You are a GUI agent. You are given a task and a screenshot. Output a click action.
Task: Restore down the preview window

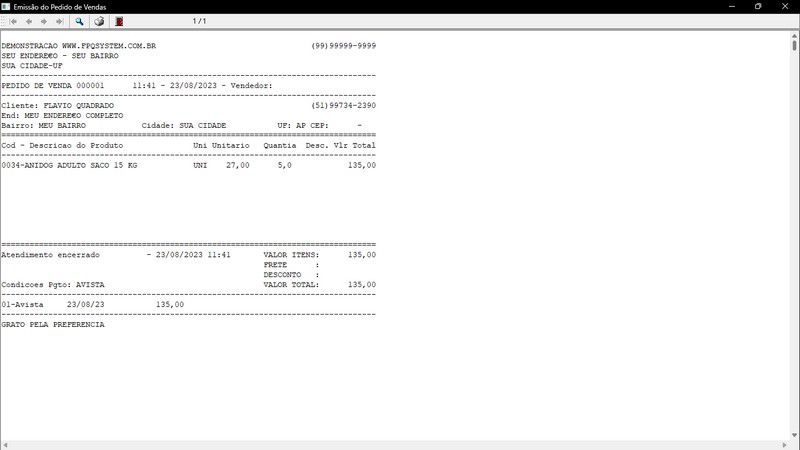[758, 7]
